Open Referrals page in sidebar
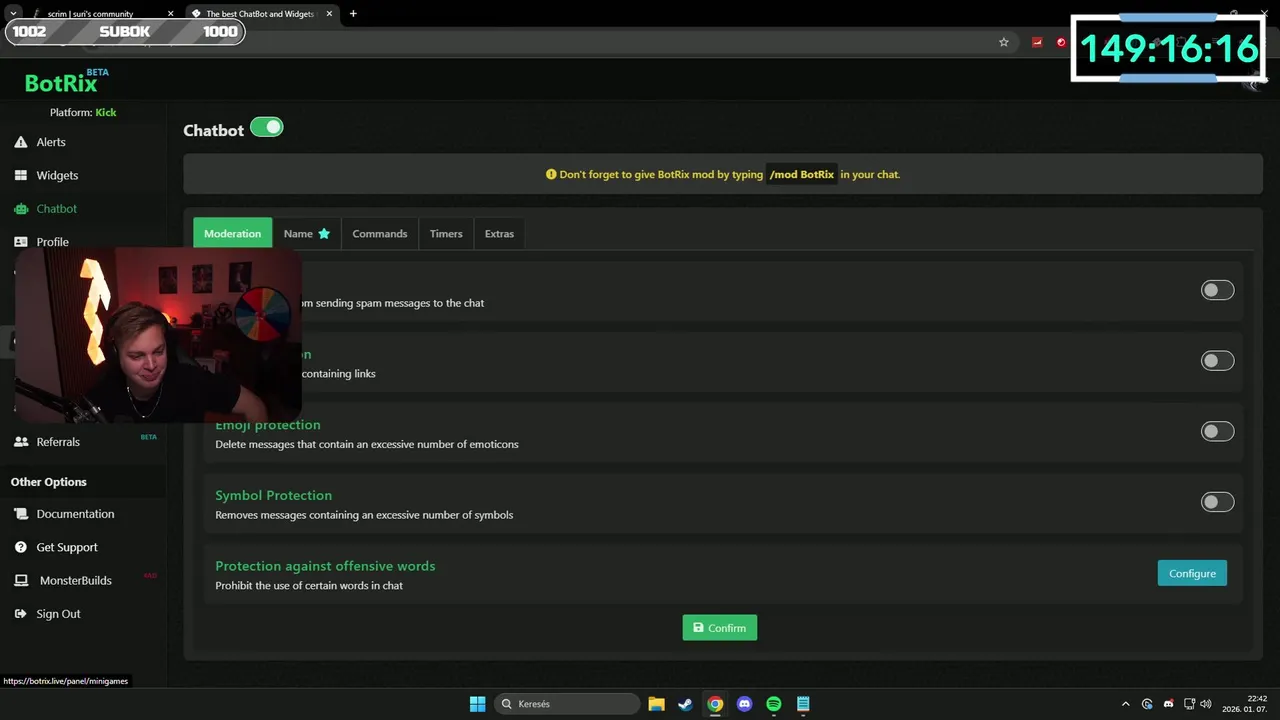The height and width of the screenshot is (720, 1280). coord(58,442)
